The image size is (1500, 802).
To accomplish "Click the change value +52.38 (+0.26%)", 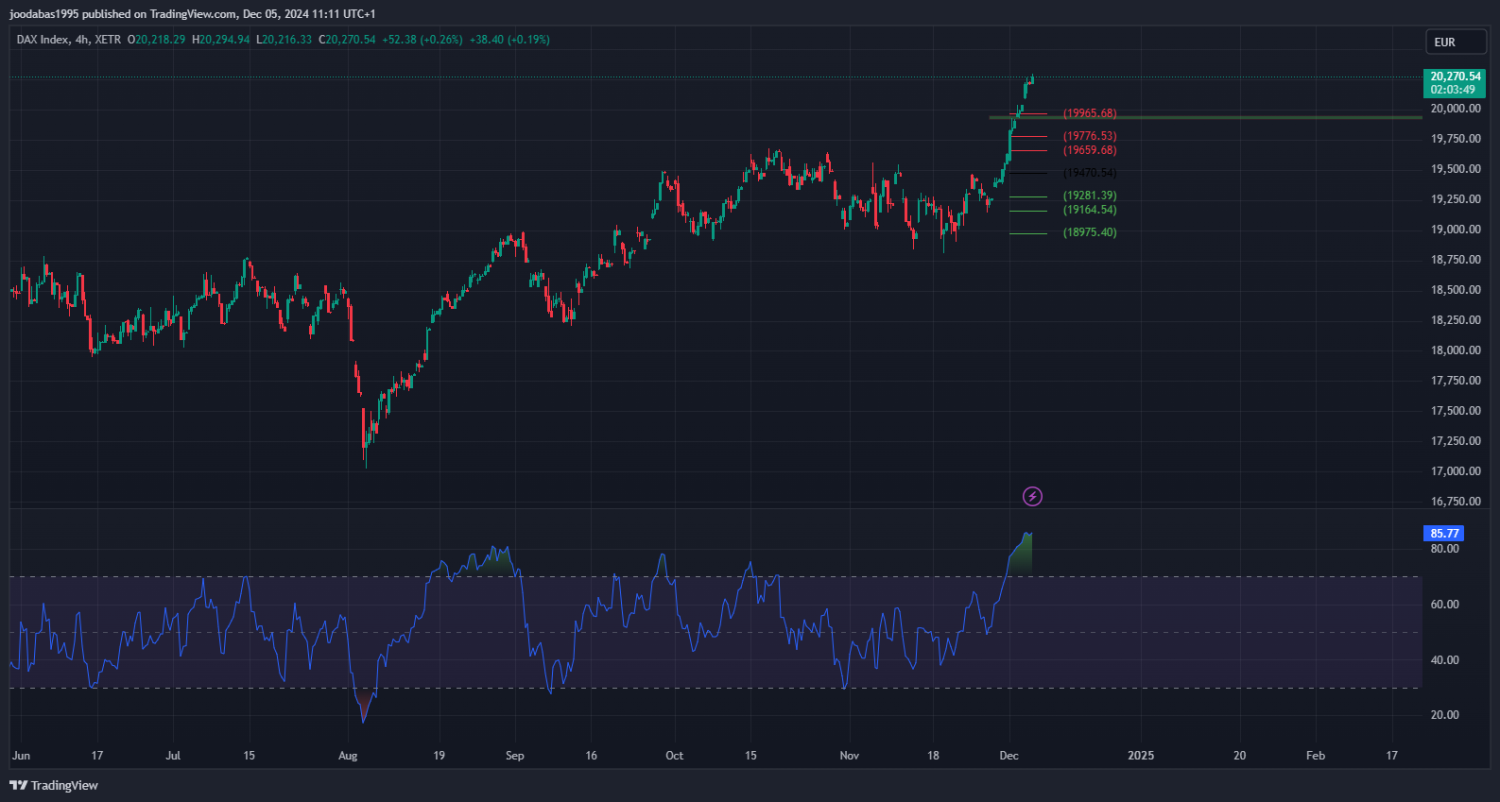I will point(420,39).
